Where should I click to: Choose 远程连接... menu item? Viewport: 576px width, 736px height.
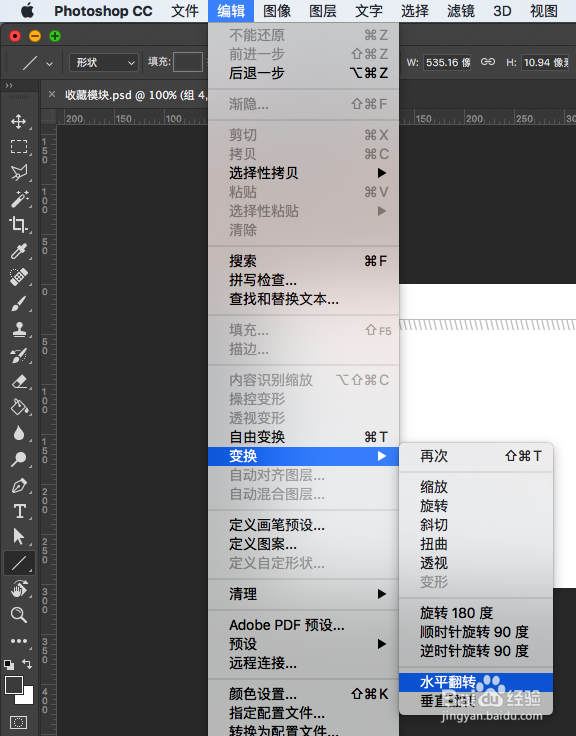pyautogui.click(x=303, y=663)
